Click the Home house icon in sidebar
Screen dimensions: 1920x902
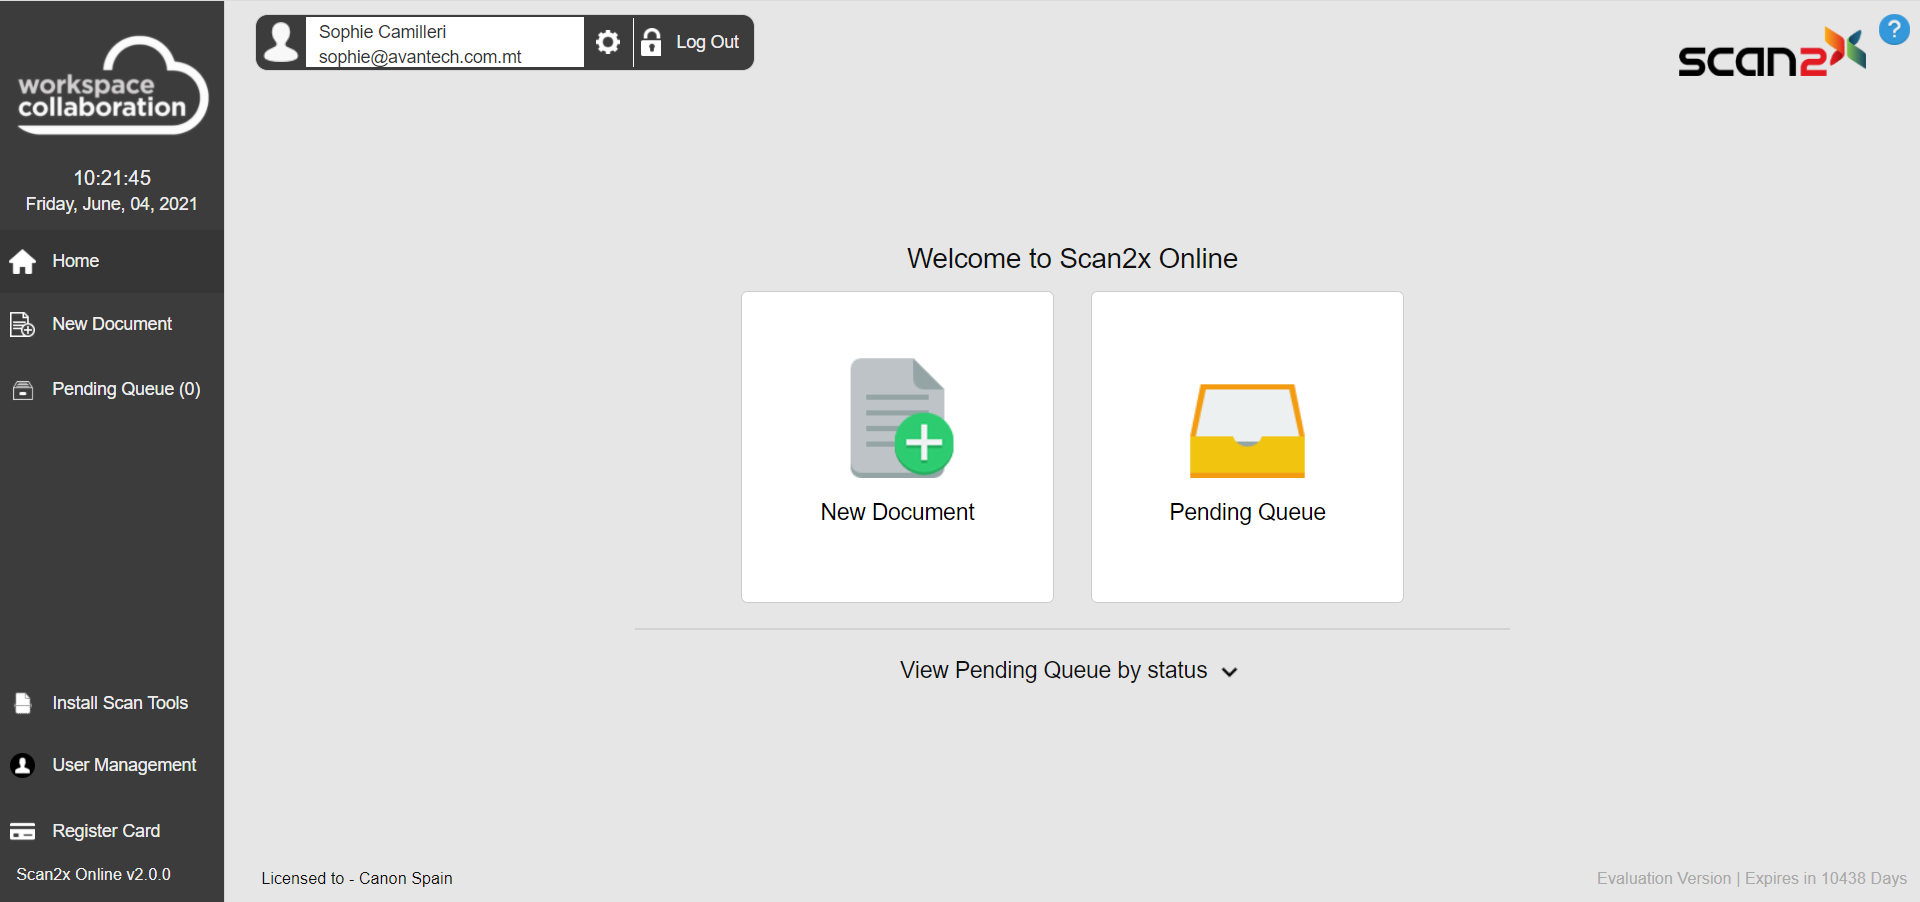(x=23, y=262)
